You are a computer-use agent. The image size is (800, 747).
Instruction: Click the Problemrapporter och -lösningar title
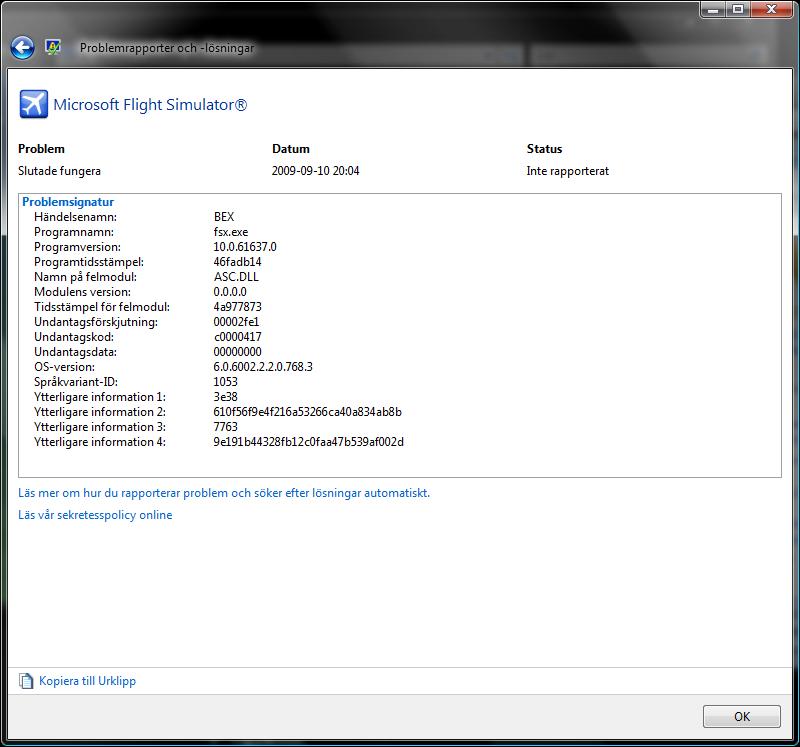(x=167, y=48)
